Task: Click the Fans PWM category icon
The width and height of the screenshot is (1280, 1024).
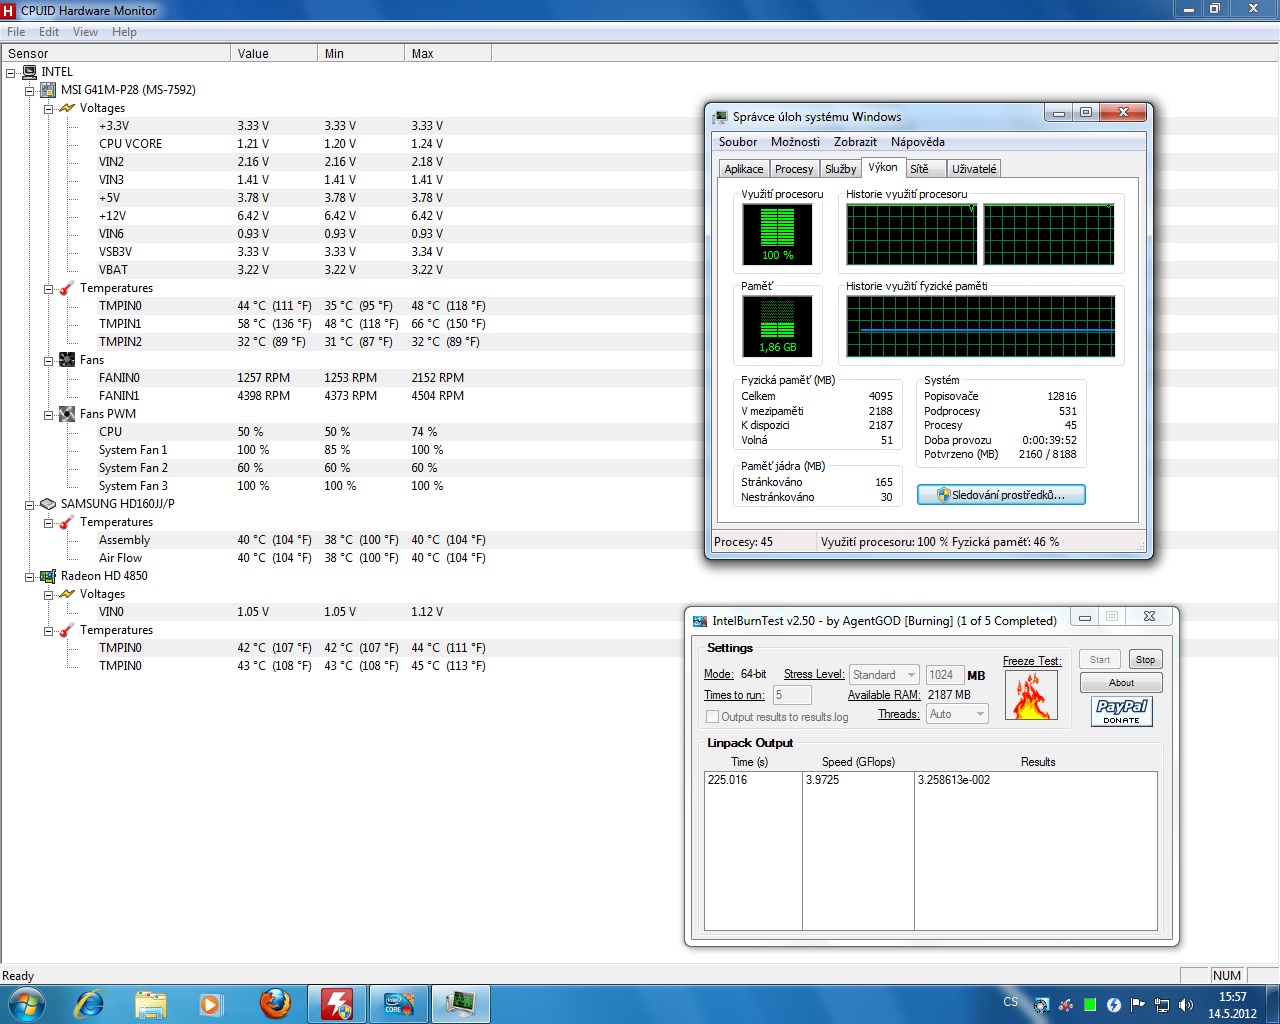Action: tap(67, 414)
